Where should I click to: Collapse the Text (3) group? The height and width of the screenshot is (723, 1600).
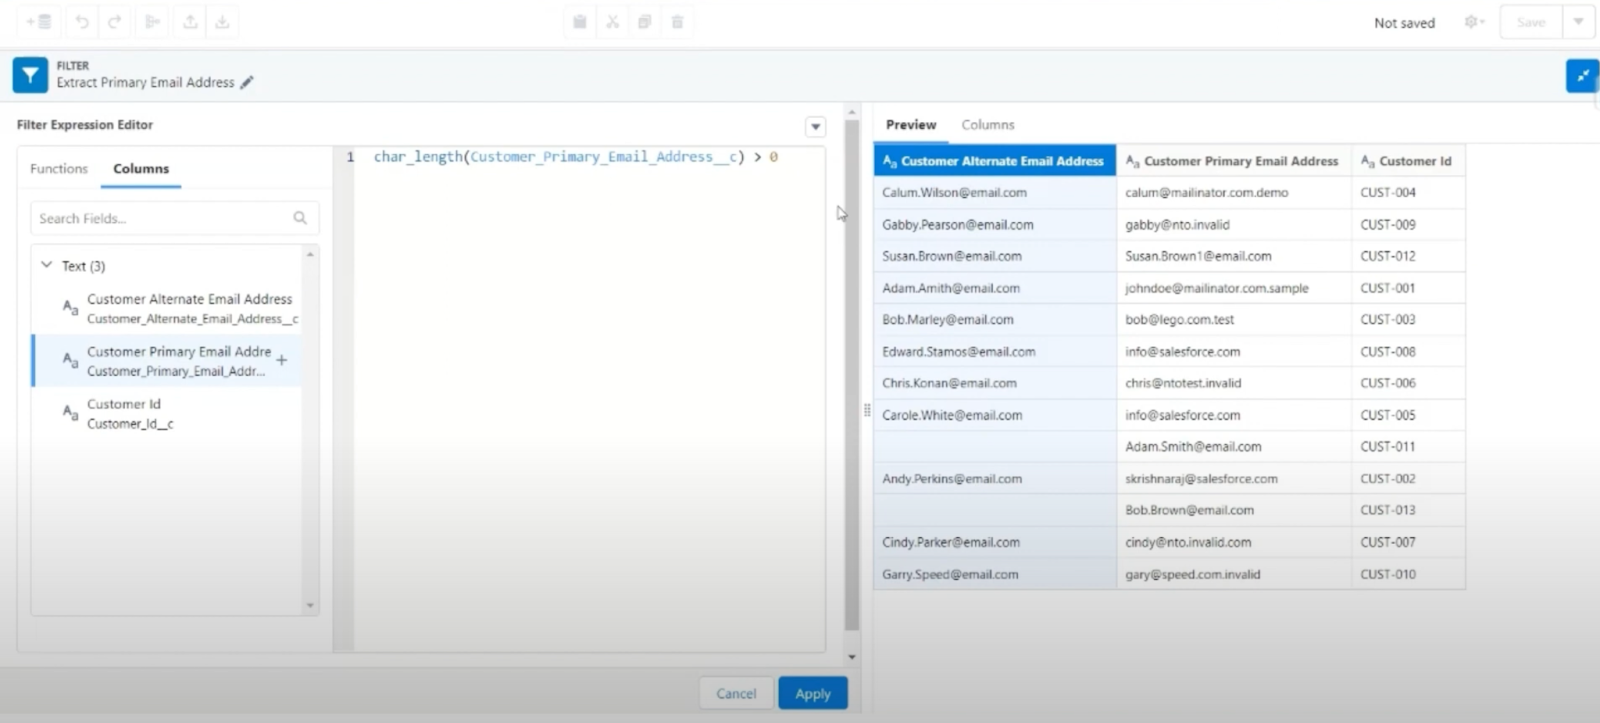pos(46,265)
